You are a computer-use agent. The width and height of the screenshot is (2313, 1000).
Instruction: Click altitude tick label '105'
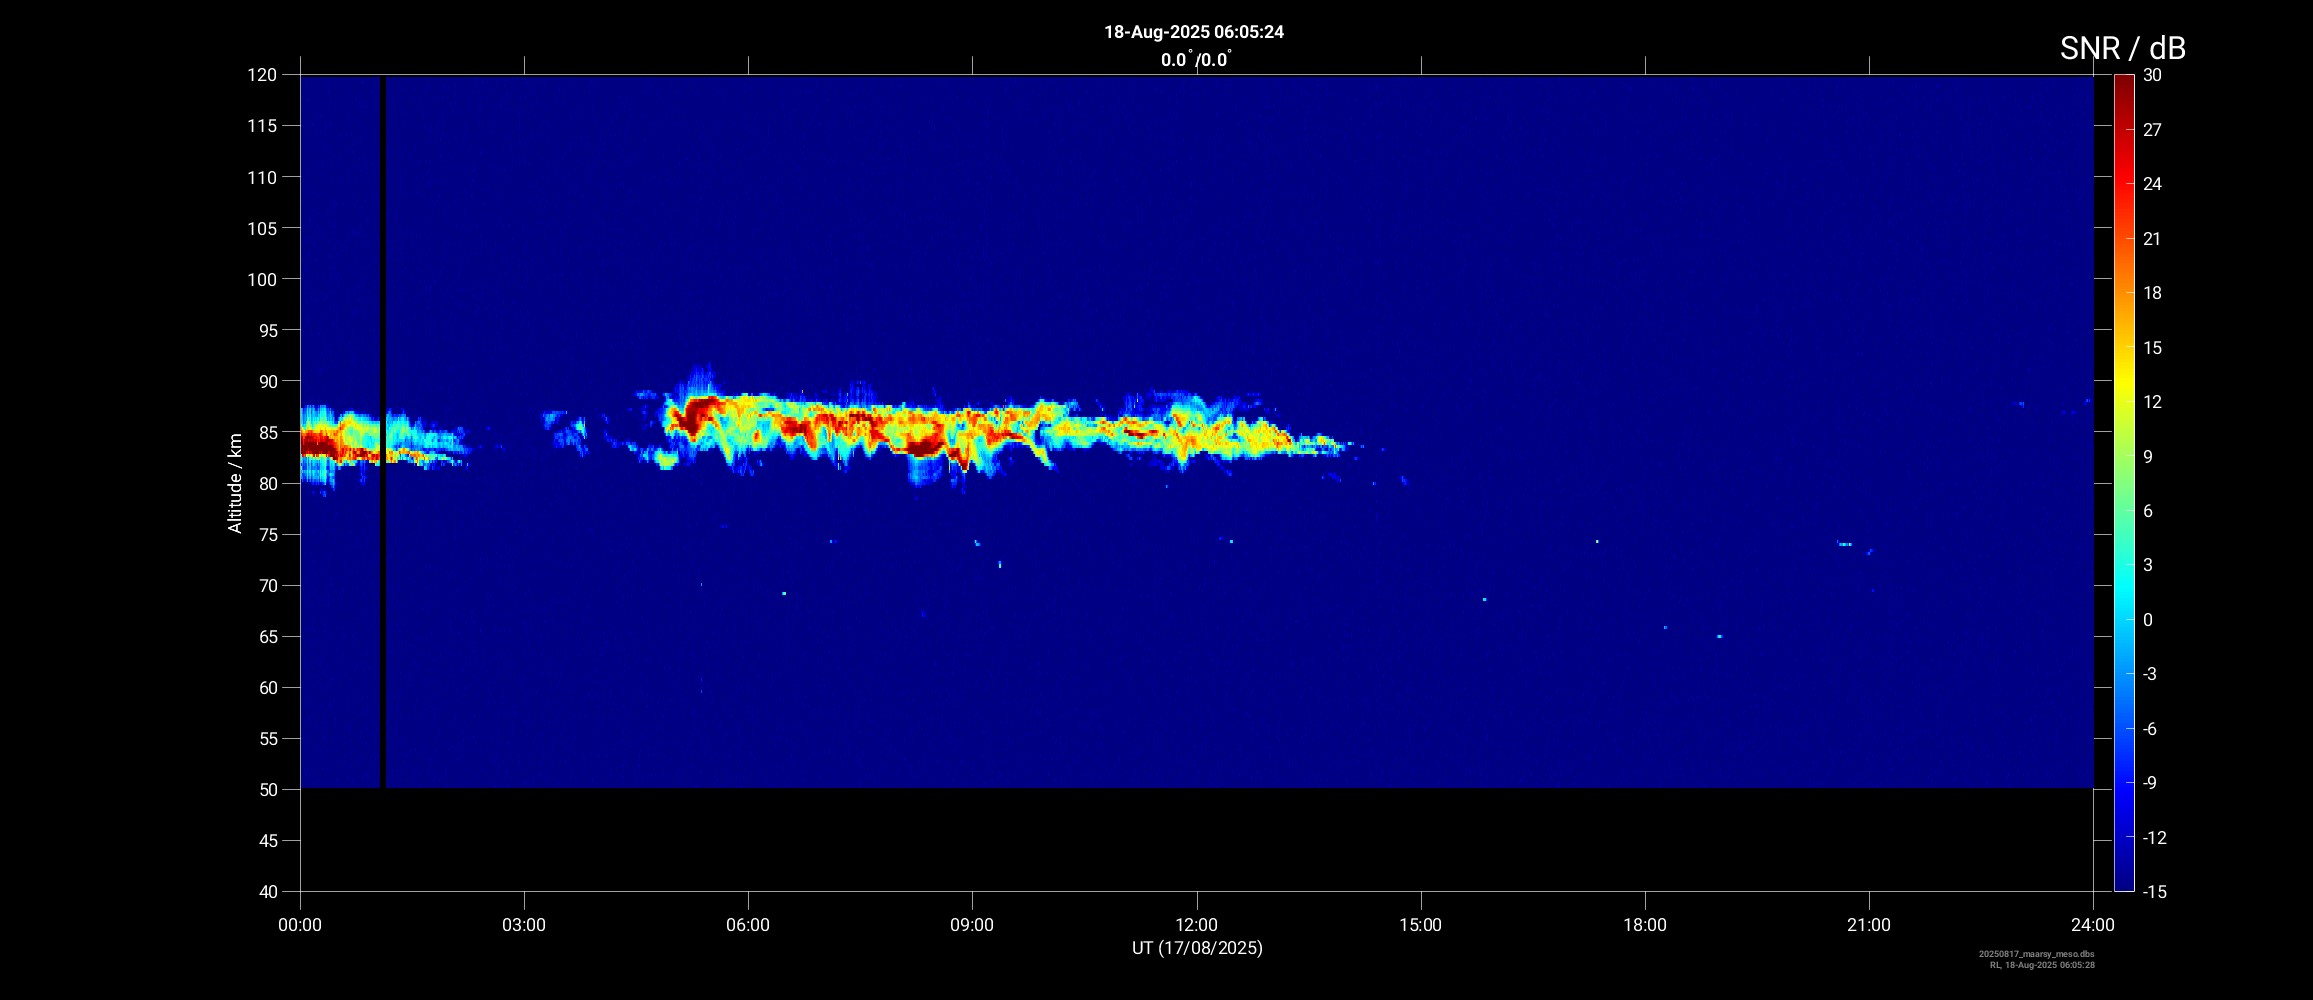[x=262, y=228]
